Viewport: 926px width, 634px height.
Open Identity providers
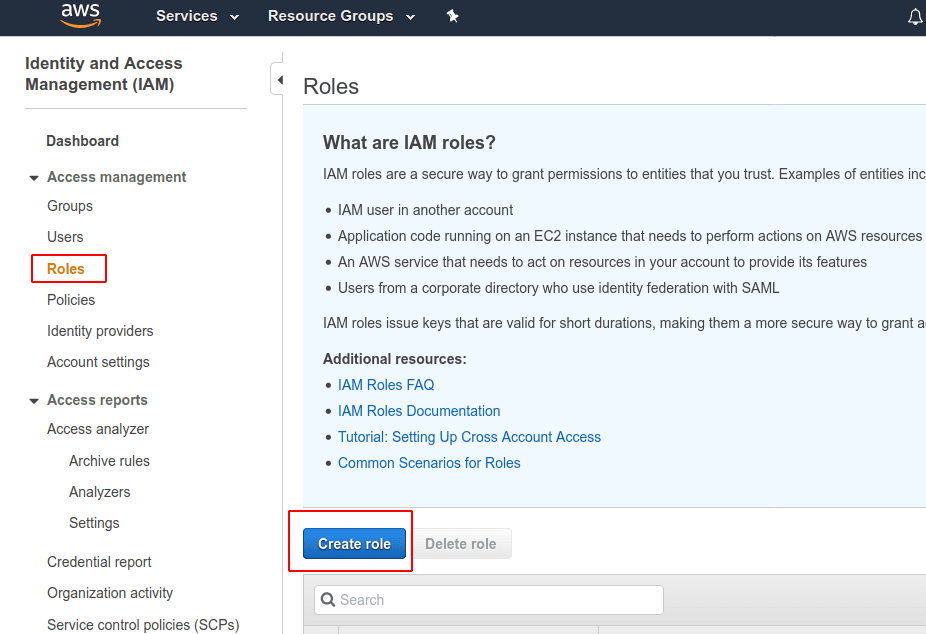pyautogui.click(x=100, y=331)
